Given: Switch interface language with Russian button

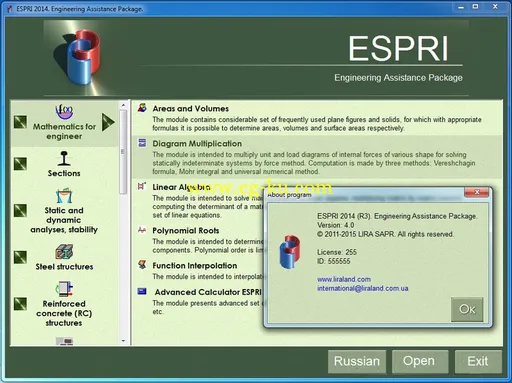Looking at the screenshot, I should [357, 361].
